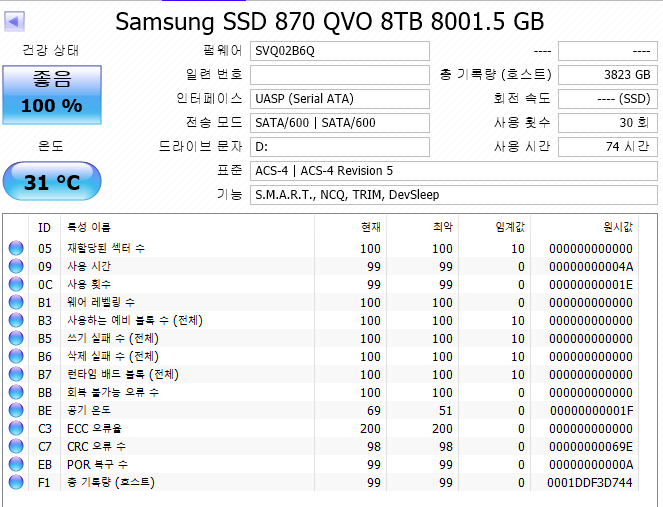
Task: Open health status button showing 좋음 100 %
Action: 52,95
